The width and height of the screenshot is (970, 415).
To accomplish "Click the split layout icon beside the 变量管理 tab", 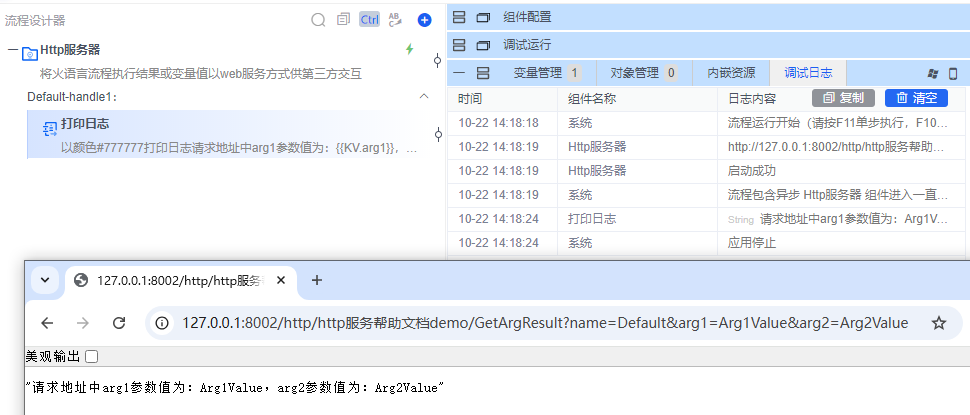I will point(483,73).
